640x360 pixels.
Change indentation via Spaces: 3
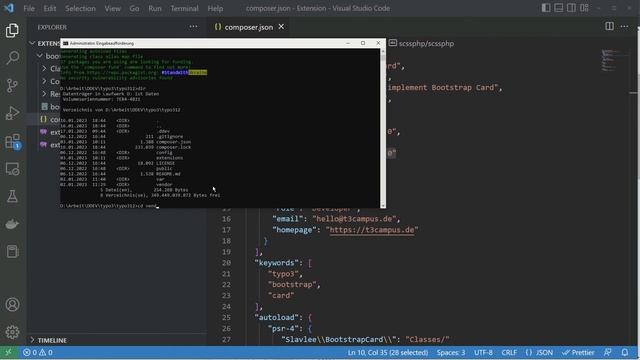[x=451, y=352]
